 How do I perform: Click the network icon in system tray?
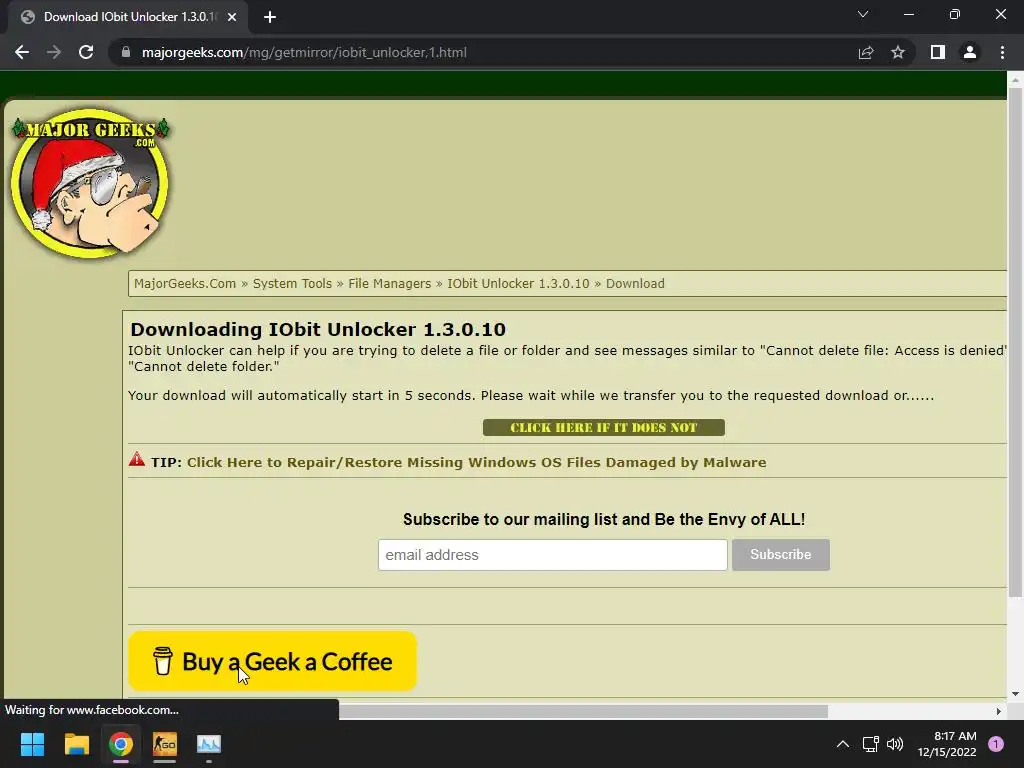pyautogui.click(x=871, y=744)
